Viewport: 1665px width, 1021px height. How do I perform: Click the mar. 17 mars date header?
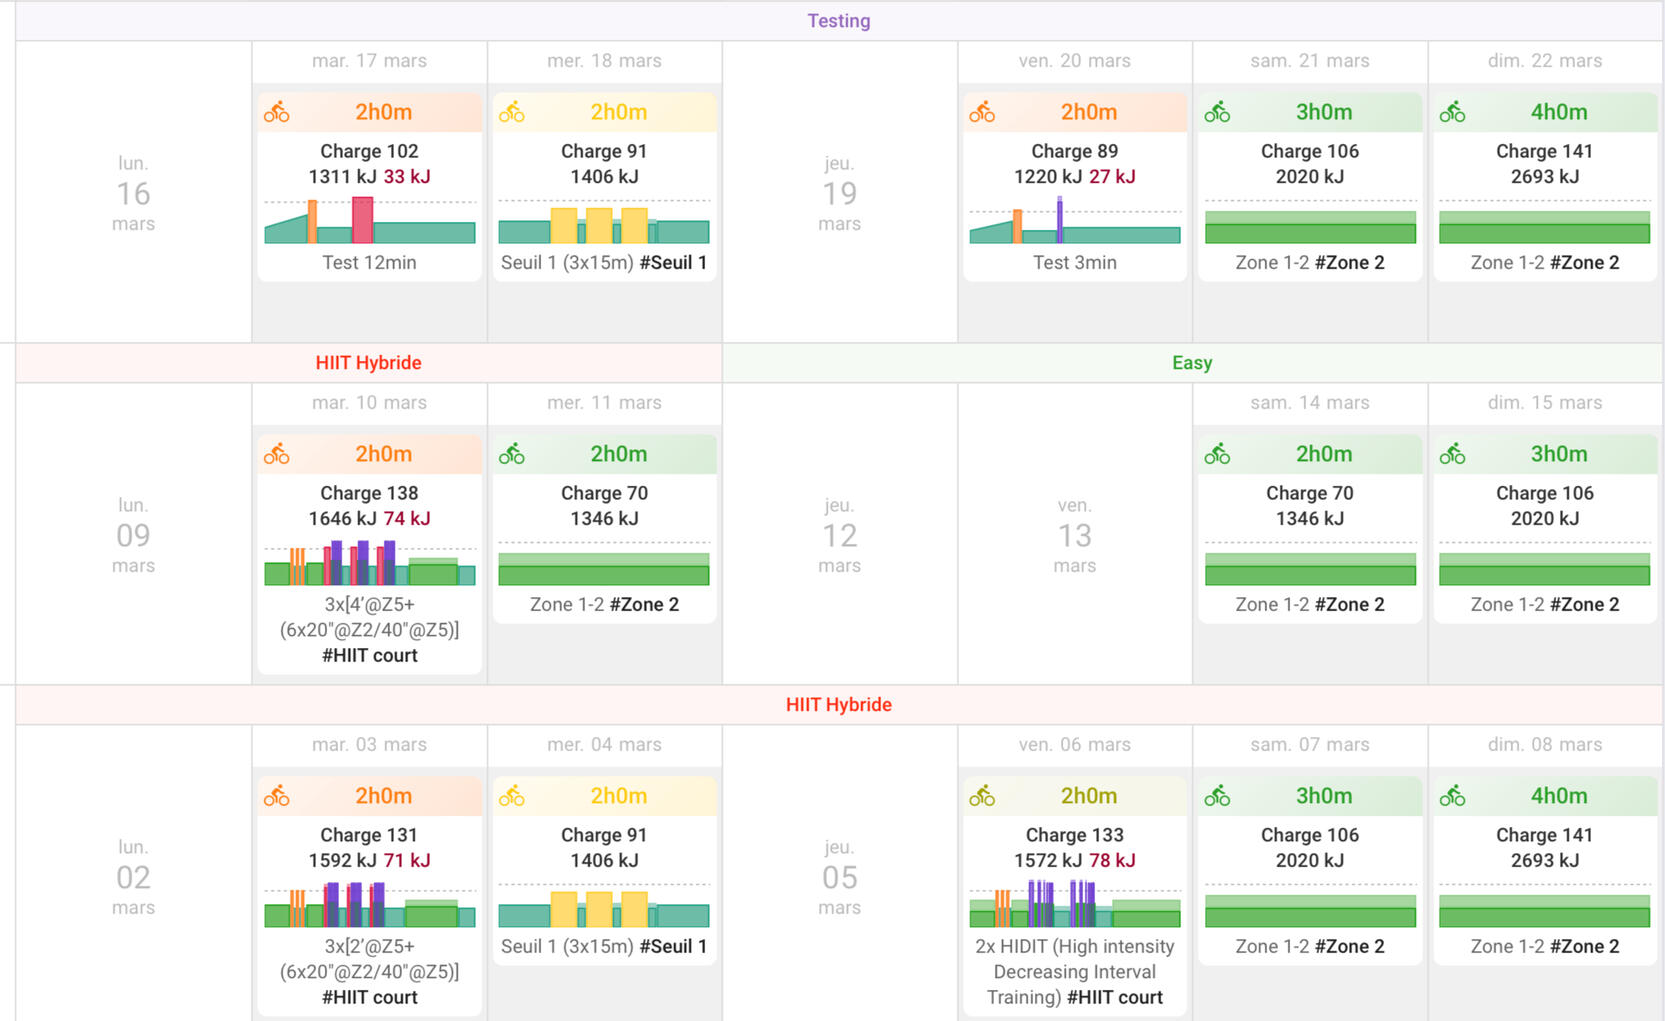click(369, 61)
